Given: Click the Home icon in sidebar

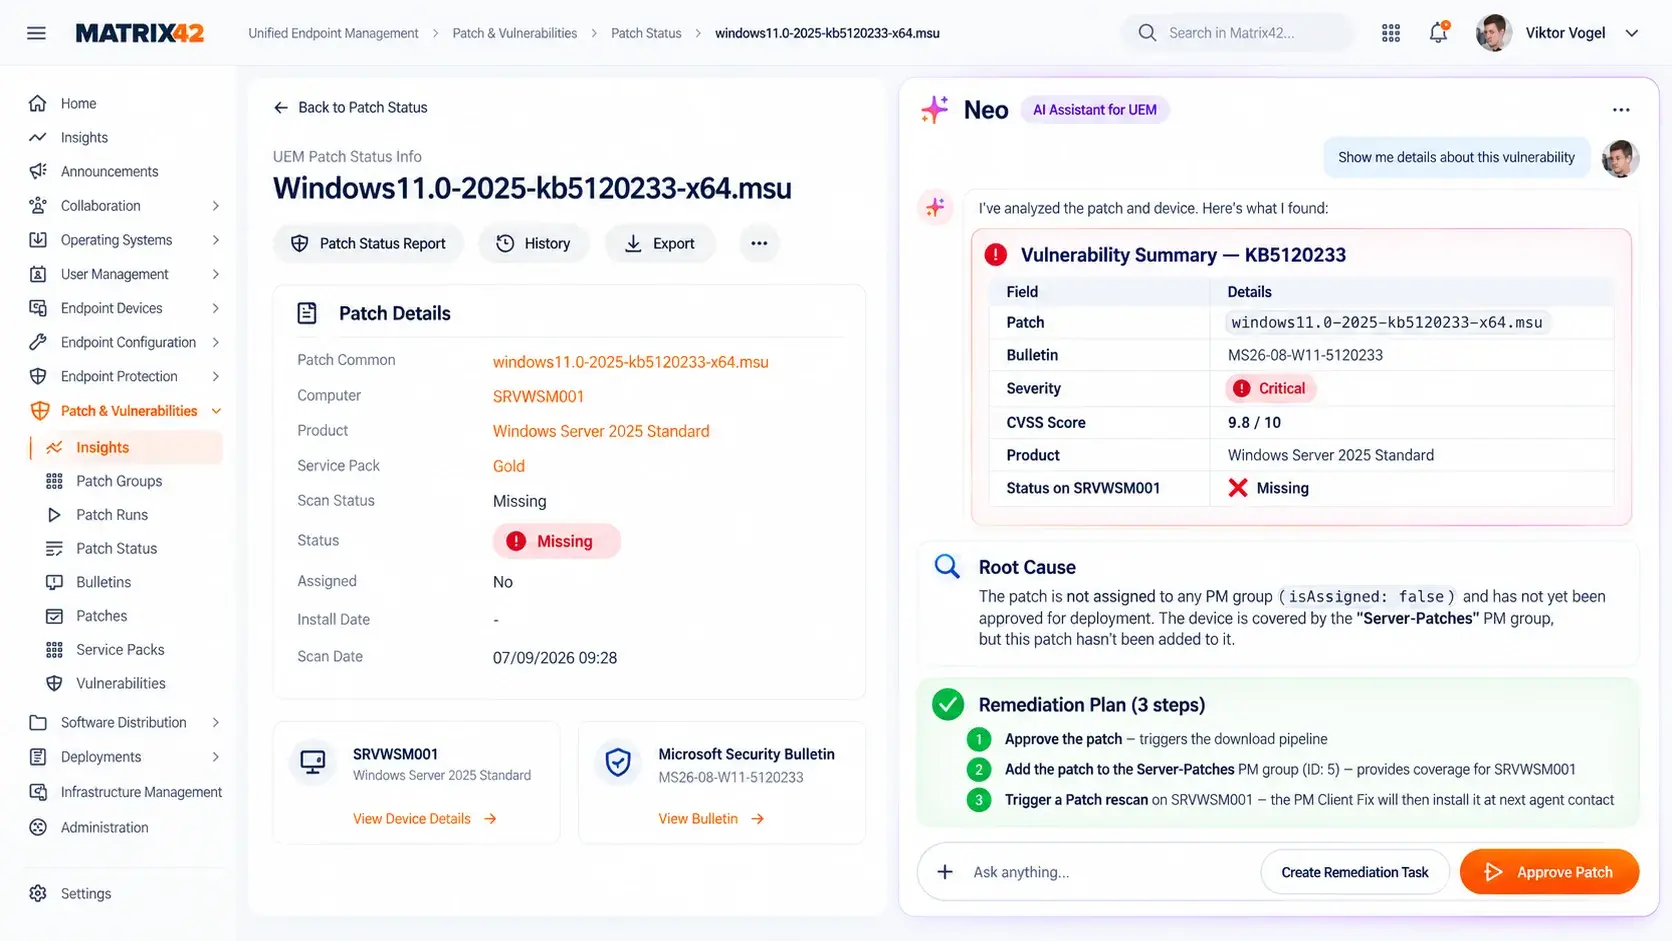Looking at the screenshot, I should point(38,103).
